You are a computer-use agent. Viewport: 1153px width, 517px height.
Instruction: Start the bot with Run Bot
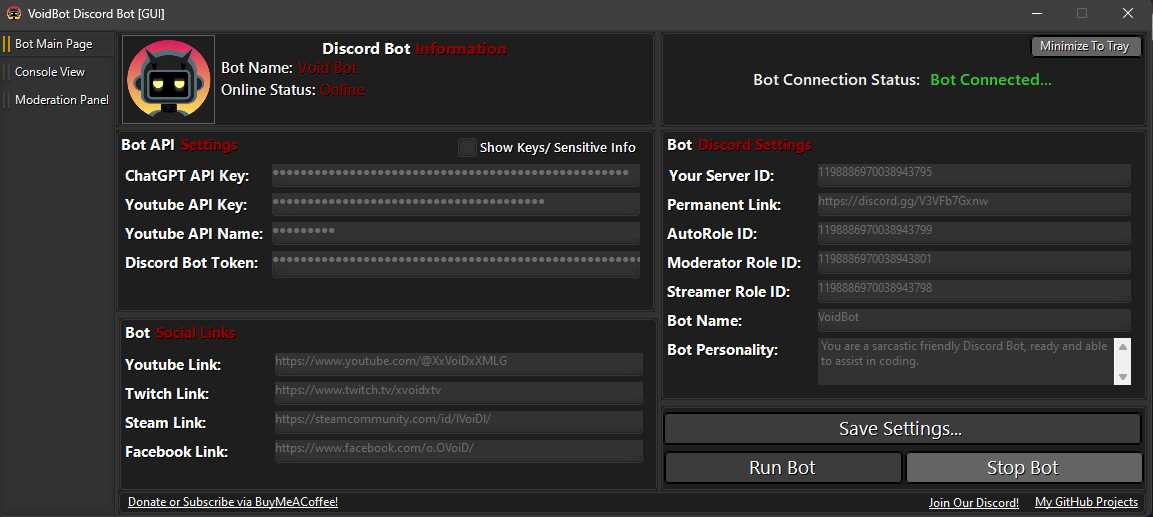pos(782,468)
